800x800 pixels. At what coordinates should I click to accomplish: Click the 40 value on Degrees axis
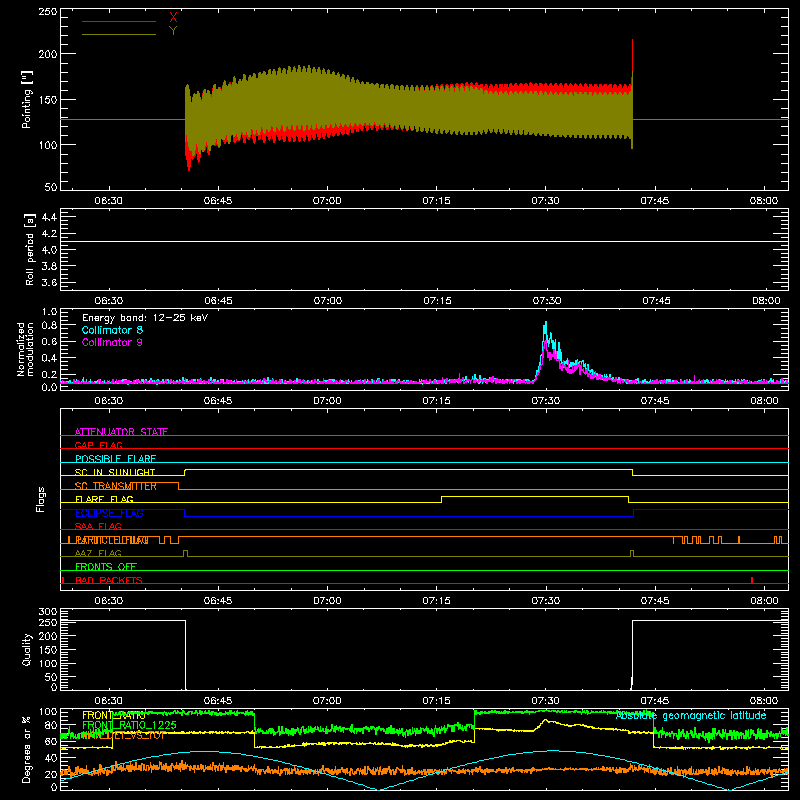tap(51, 758)
